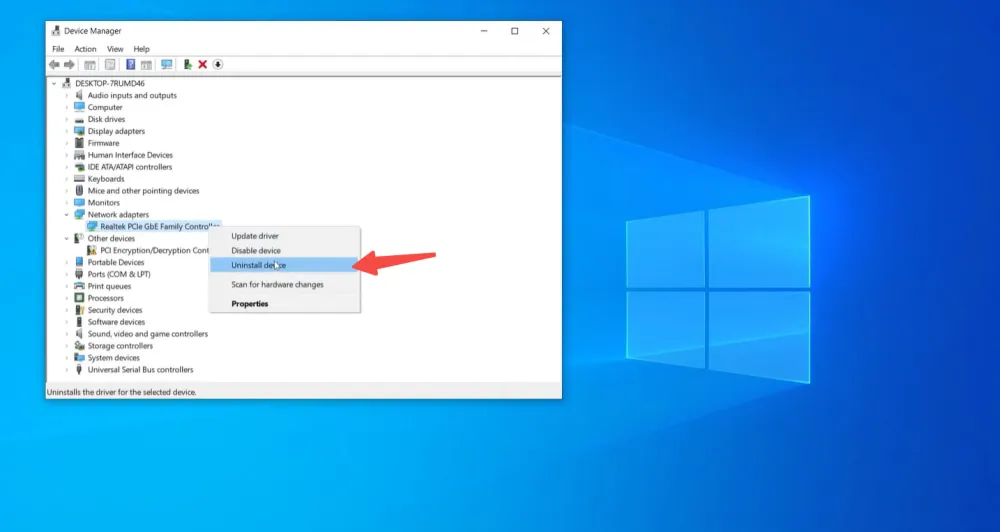Choose Disable device in the context menu

click(285, 251)
